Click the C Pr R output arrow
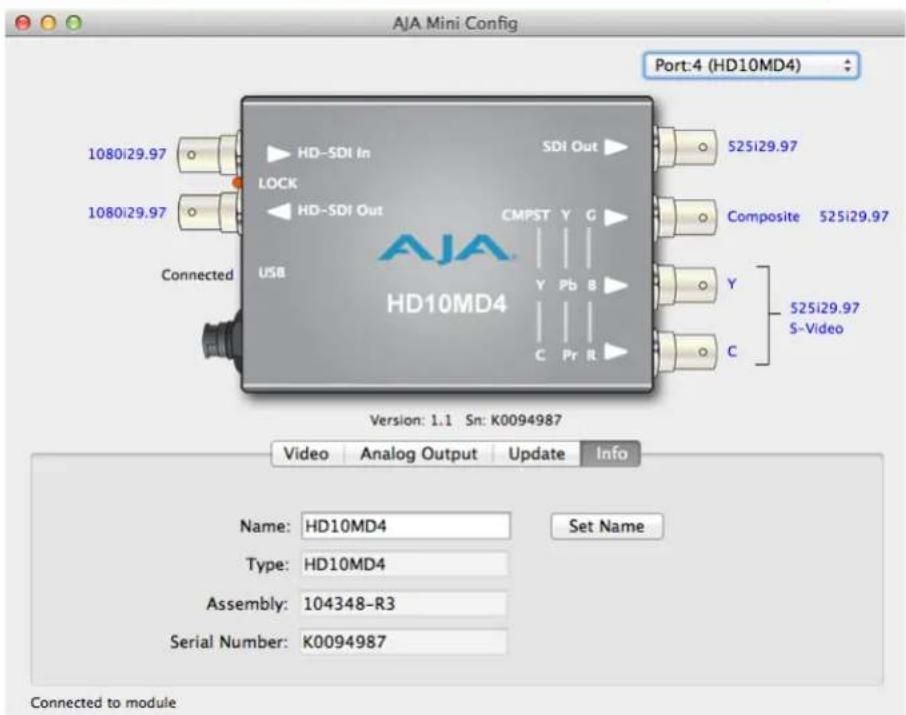The height and width of the screenshot is (715, 906). click(616, 351)
